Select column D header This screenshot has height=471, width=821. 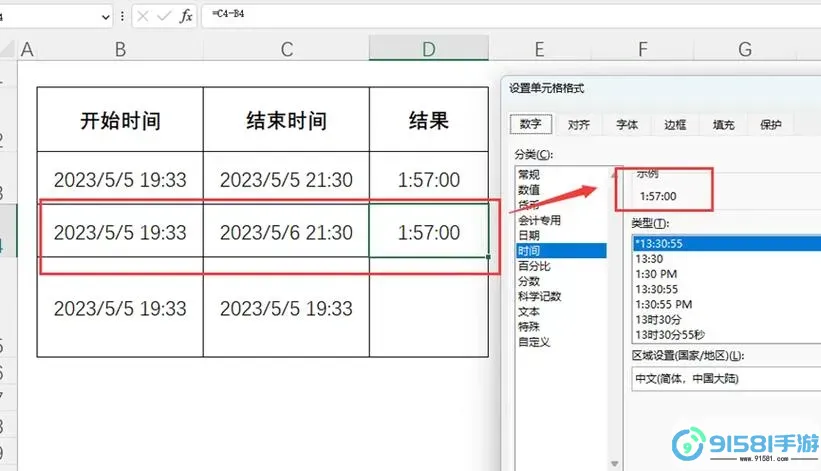click(429, 49)
